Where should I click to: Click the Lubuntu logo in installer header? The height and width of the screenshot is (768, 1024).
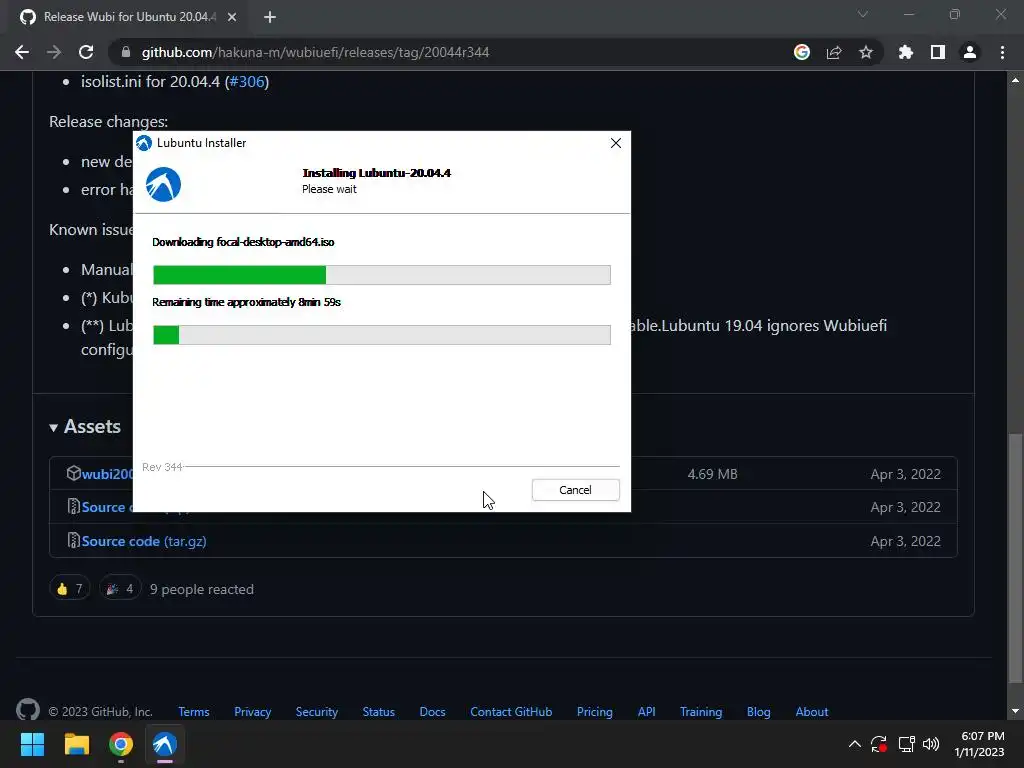[x=163, y=185]
